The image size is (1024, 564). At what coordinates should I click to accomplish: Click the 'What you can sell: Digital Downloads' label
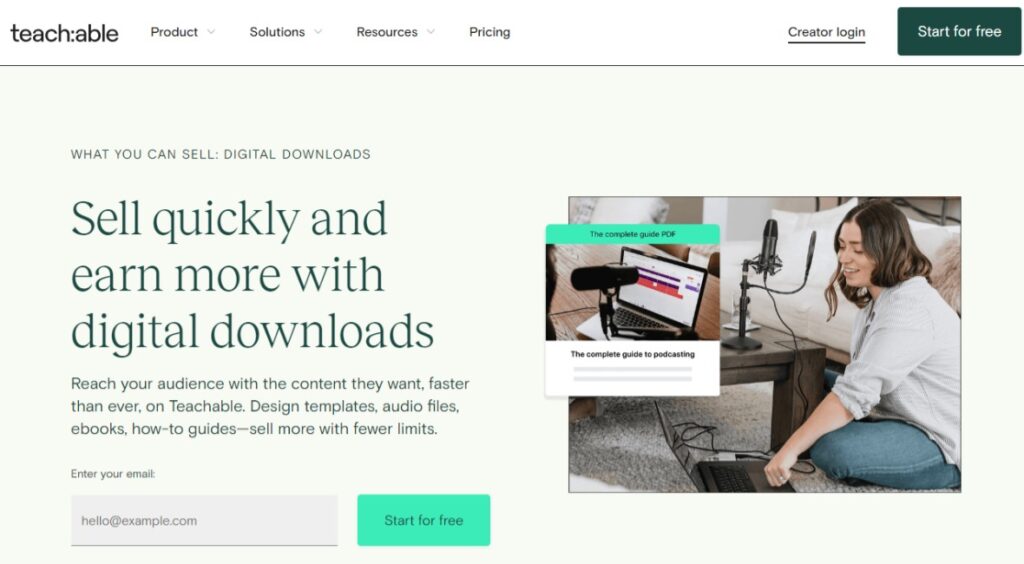221,155
